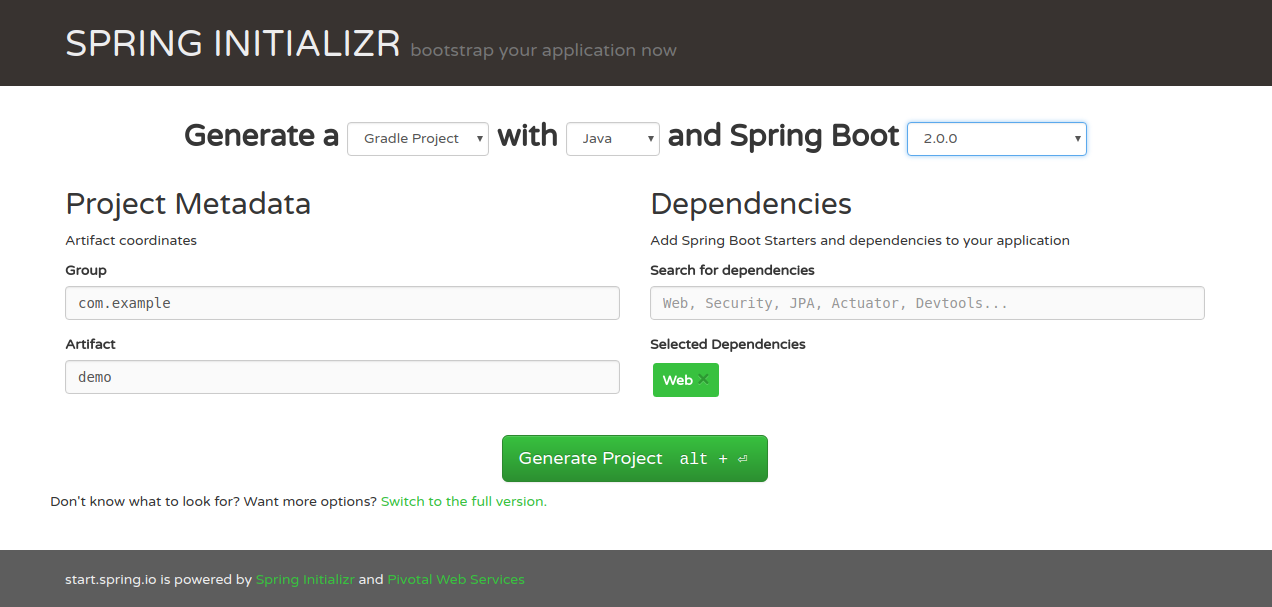Click the Generate Project button

point(634,458)
